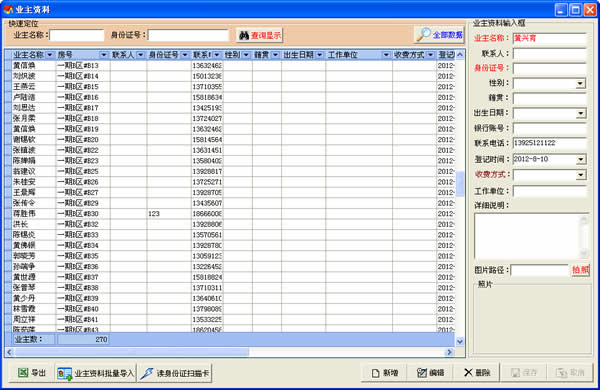Open 业主资料批量导入 batch import
The height and width of the screenshot is (390, 600).
[96, 373]
